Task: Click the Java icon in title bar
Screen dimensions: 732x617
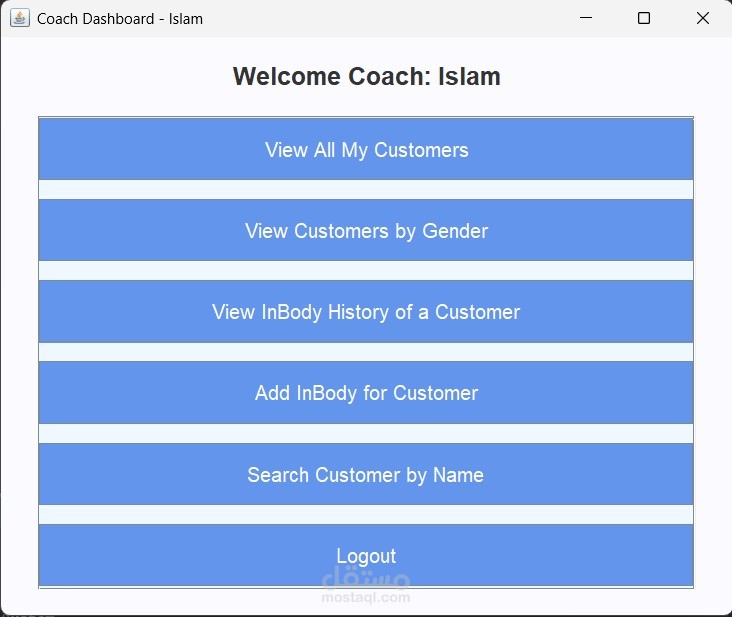Action: tap(20, 18)
